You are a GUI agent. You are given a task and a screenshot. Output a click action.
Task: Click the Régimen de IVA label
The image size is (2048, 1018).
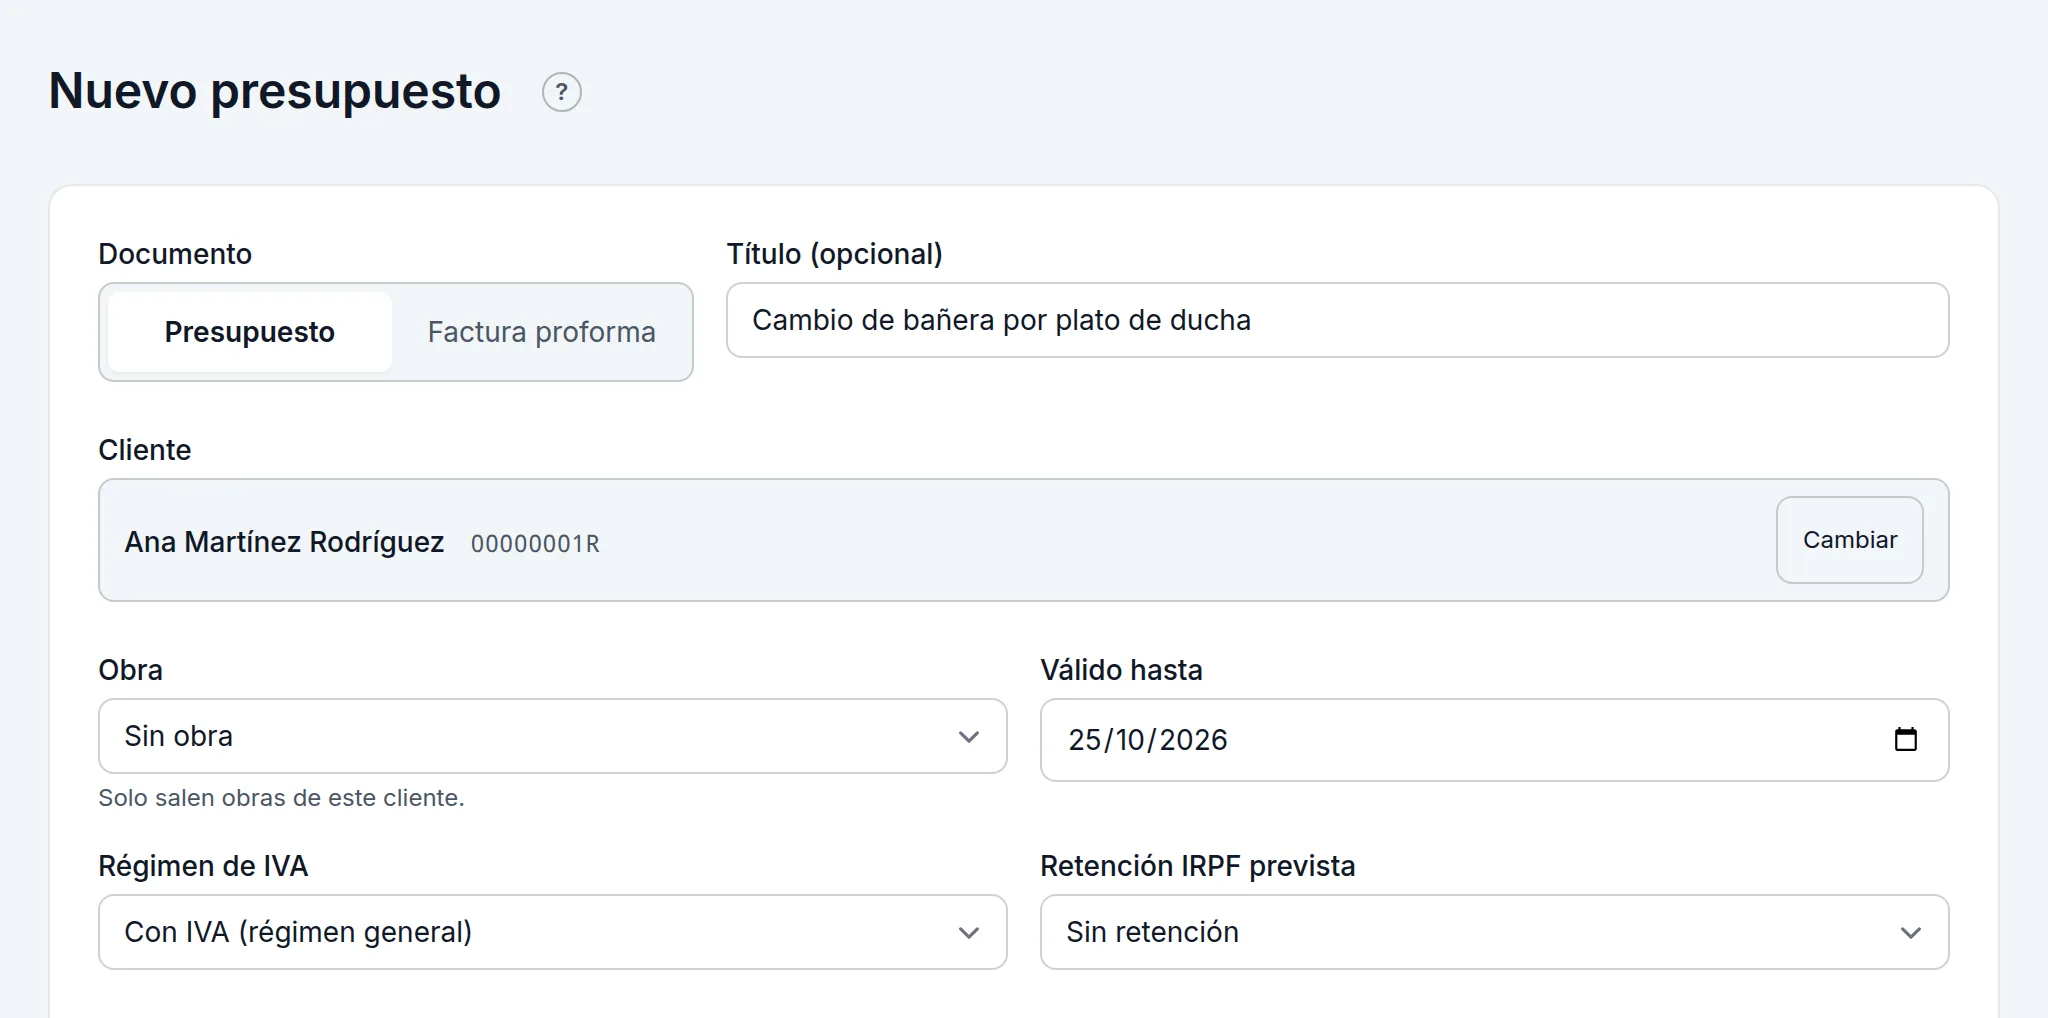tap(203, 866)
